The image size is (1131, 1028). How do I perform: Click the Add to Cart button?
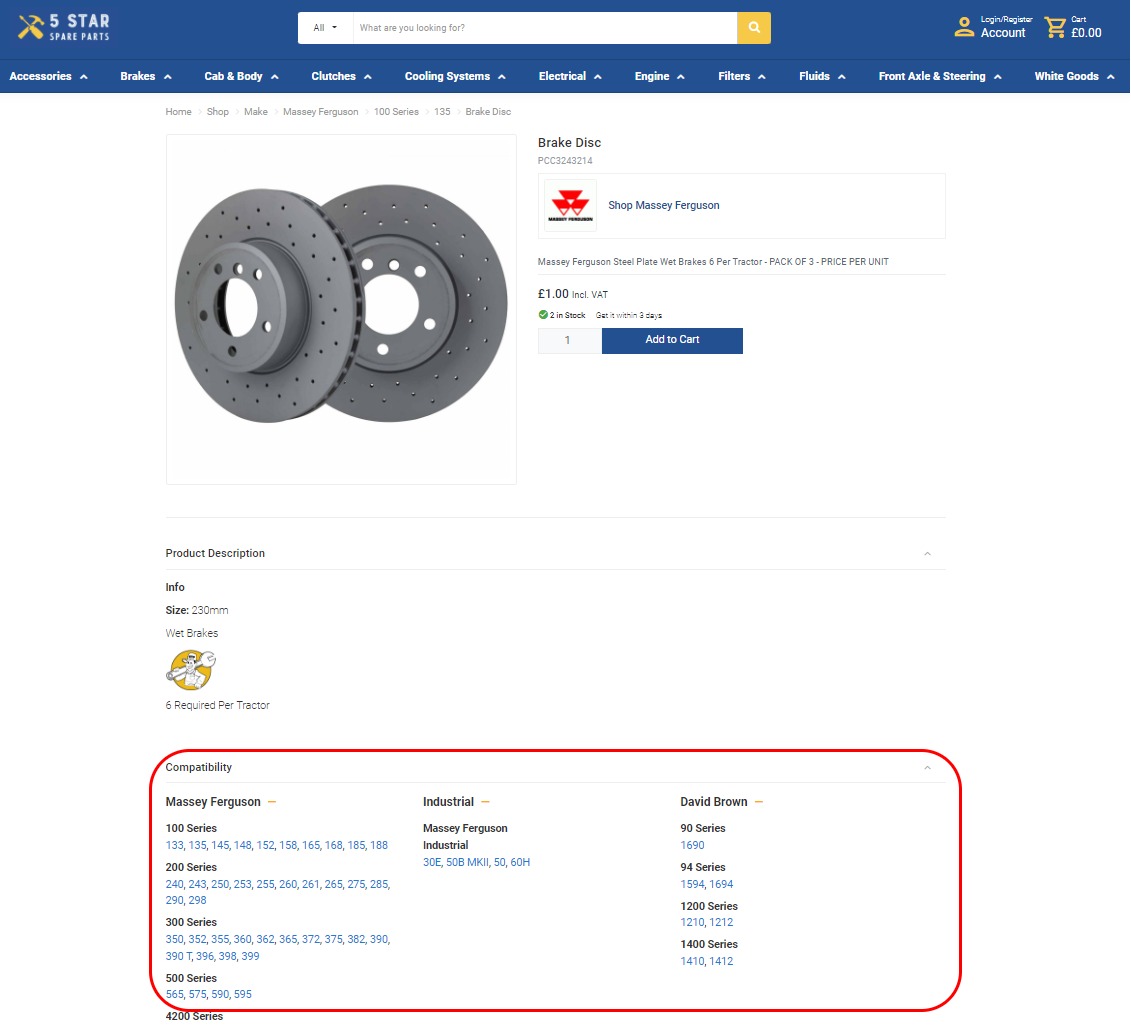672,340
